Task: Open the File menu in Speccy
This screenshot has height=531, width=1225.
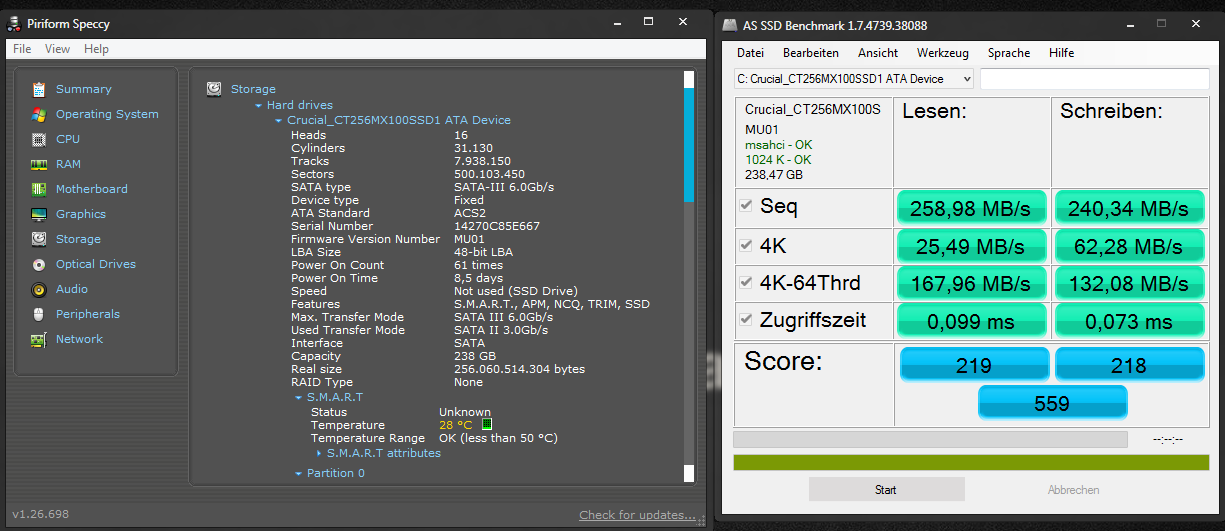Action: tap(22, 49)
